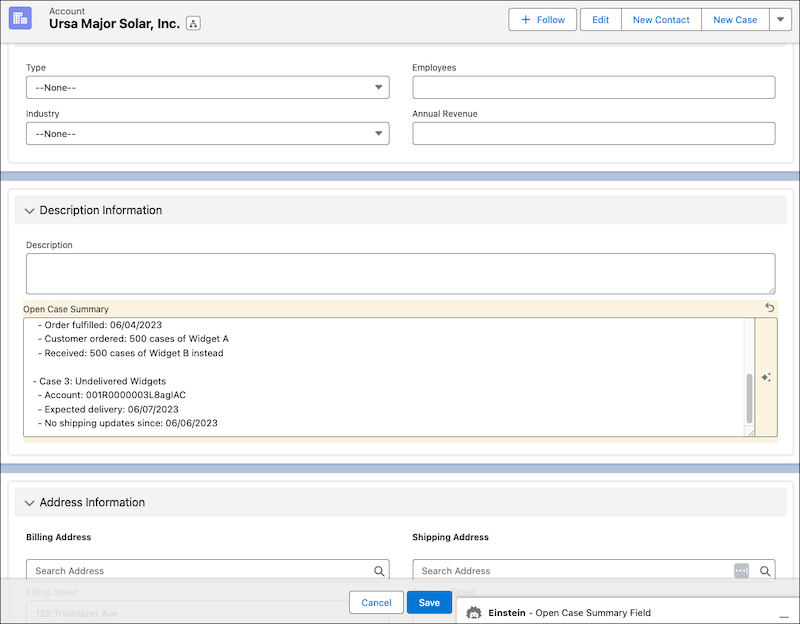Image resolution: width=800 pixels, height=624 pixels.
Task: Collapse the Address Information section
Action: click(30, 503)
